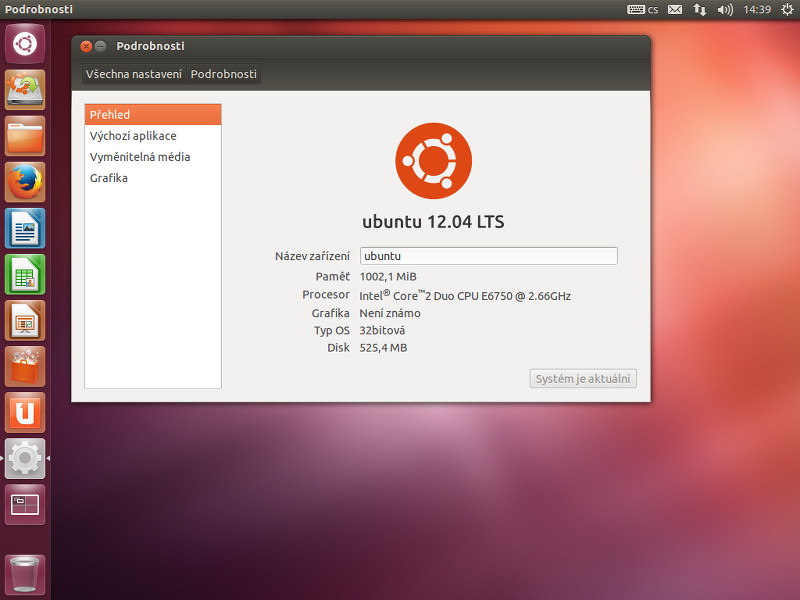The height and width of the screenshot is (600, 800).
Task: Open the messaging envelope indicator
Action: [x=675, y=9]
